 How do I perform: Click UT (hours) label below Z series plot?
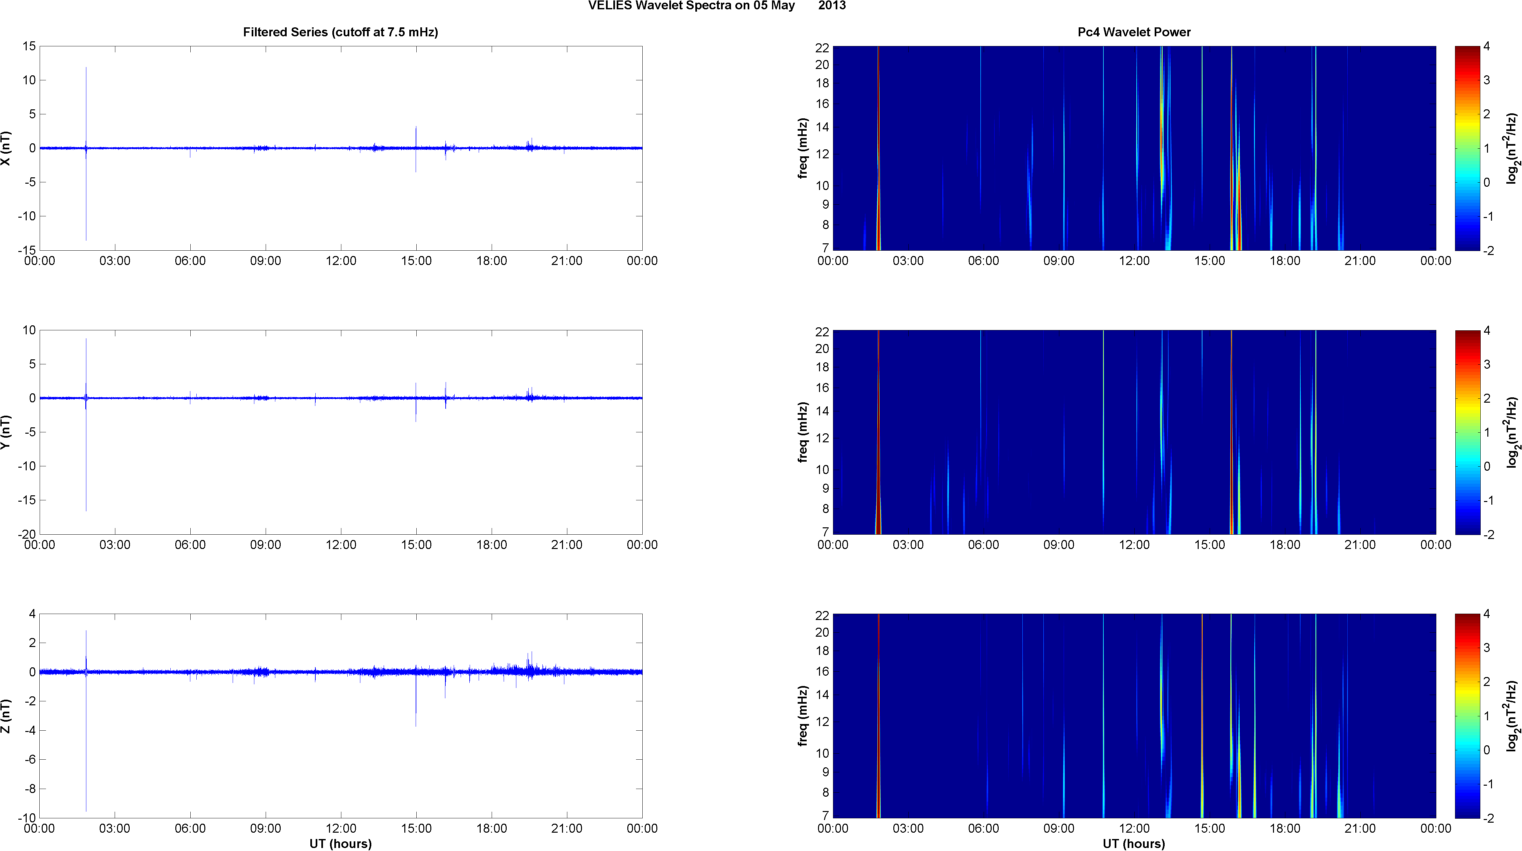tap(340, 844)
